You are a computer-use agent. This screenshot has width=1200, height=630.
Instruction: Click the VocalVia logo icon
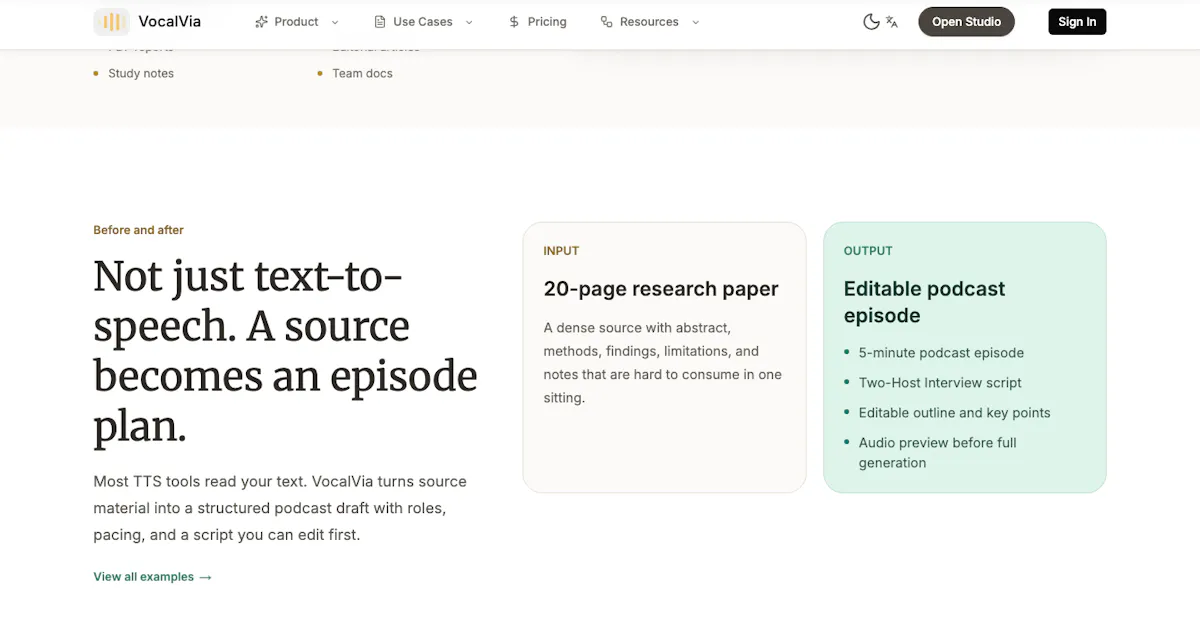112,22
